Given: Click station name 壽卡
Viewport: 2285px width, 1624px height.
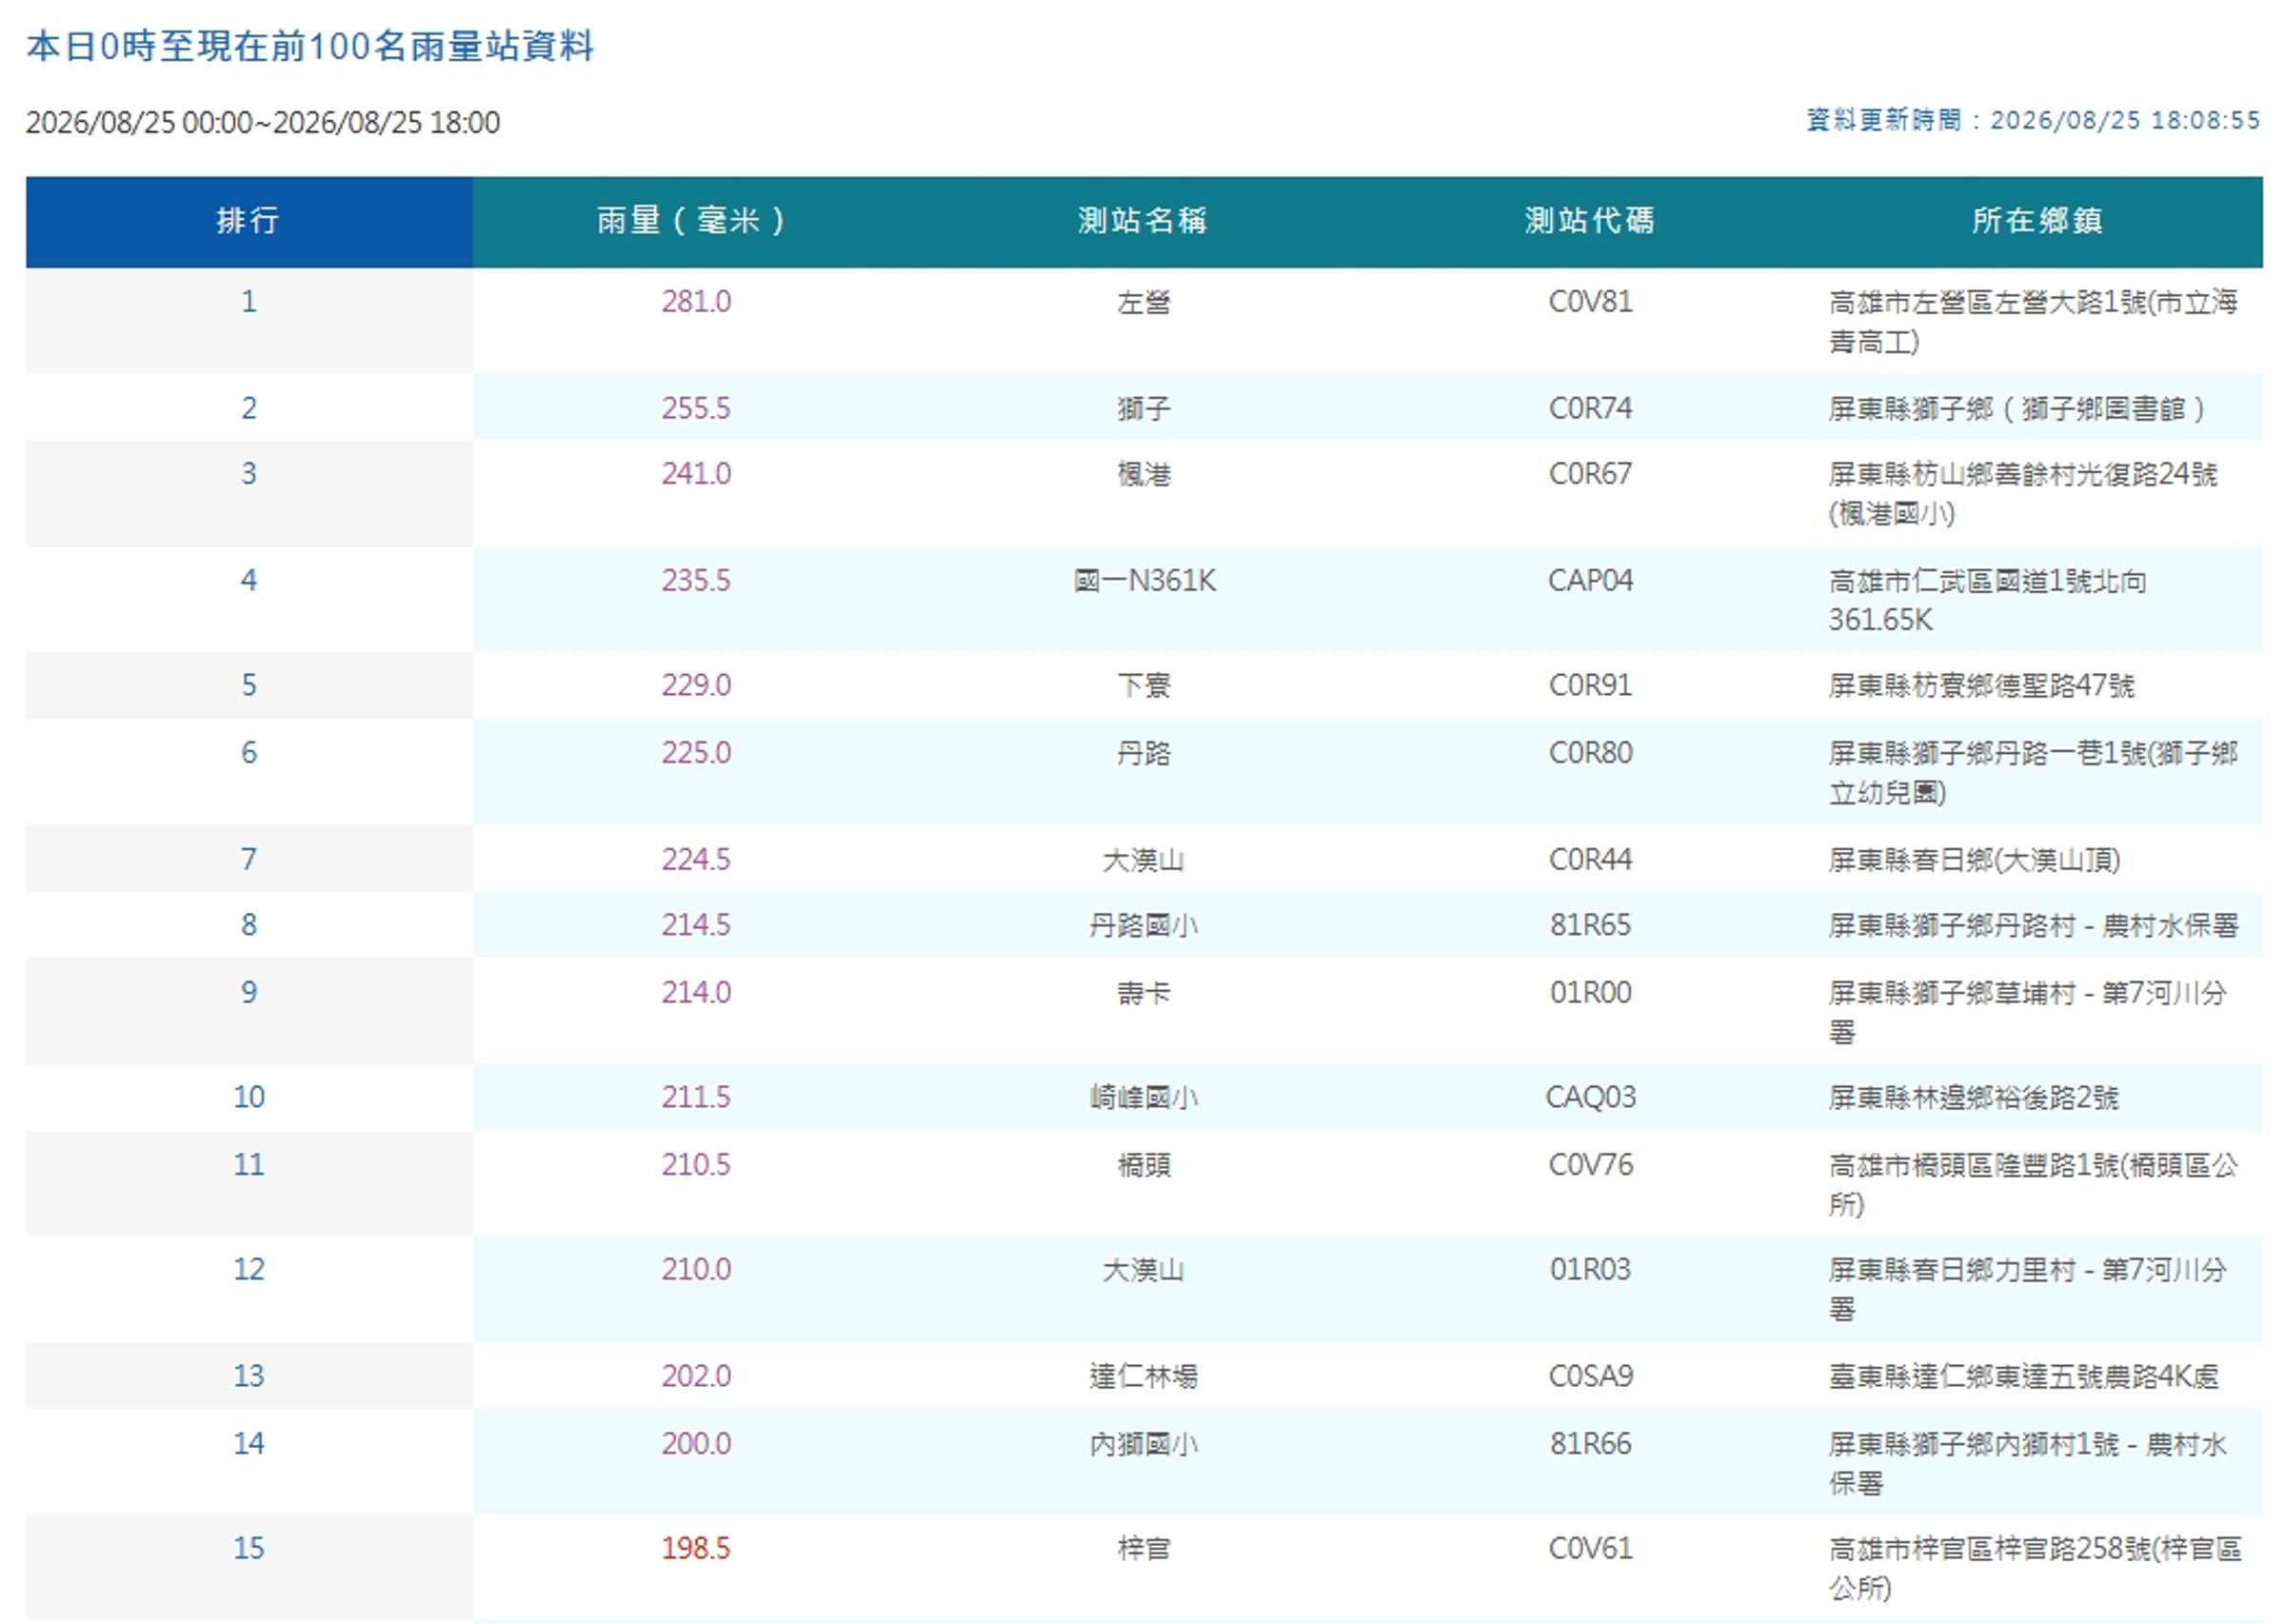Looking at the screenshot, I should [x=1143, y=993].
